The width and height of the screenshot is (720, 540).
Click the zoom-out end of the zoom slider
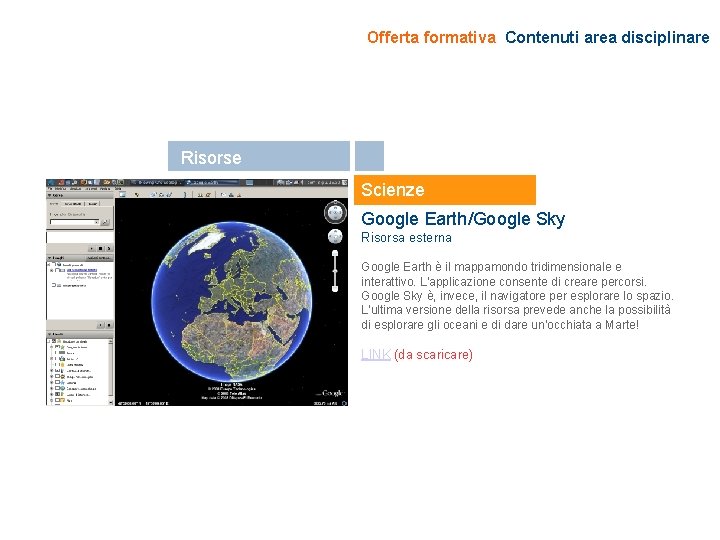335,289
